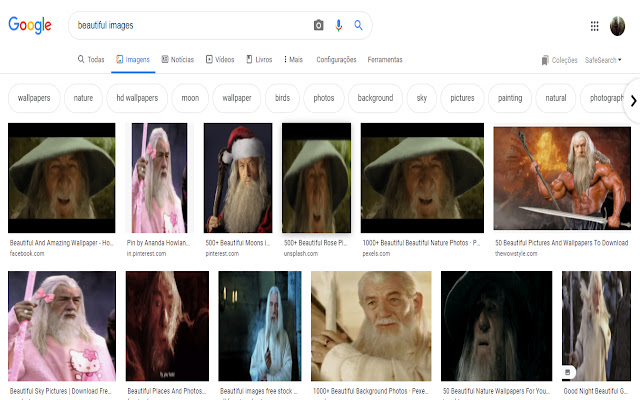This screenshot has height=400, width=640.
Task: Pick the 'birds' chip
Action: pyautogui.click(x=282, y=98)
